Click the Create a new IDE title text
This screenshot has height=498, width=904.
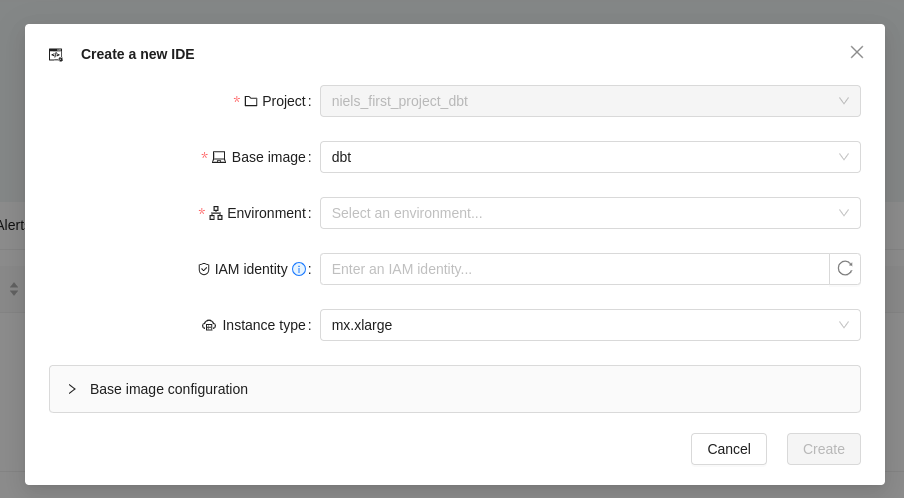click(138, 54)
